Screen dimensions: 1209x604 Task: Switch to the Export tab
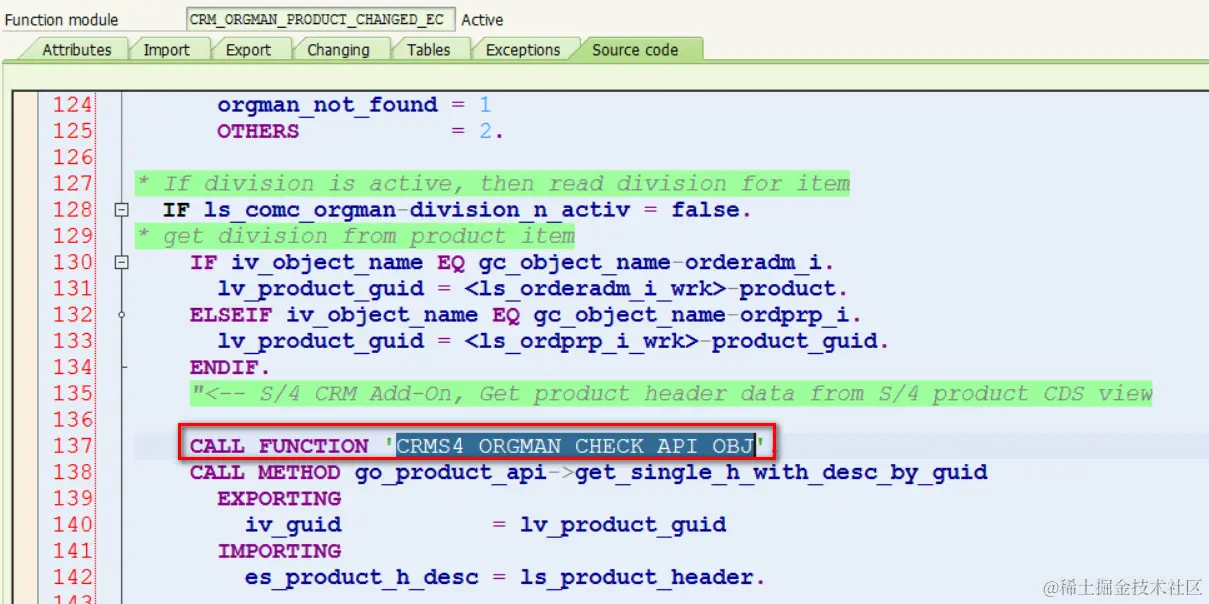click(248, 49)
